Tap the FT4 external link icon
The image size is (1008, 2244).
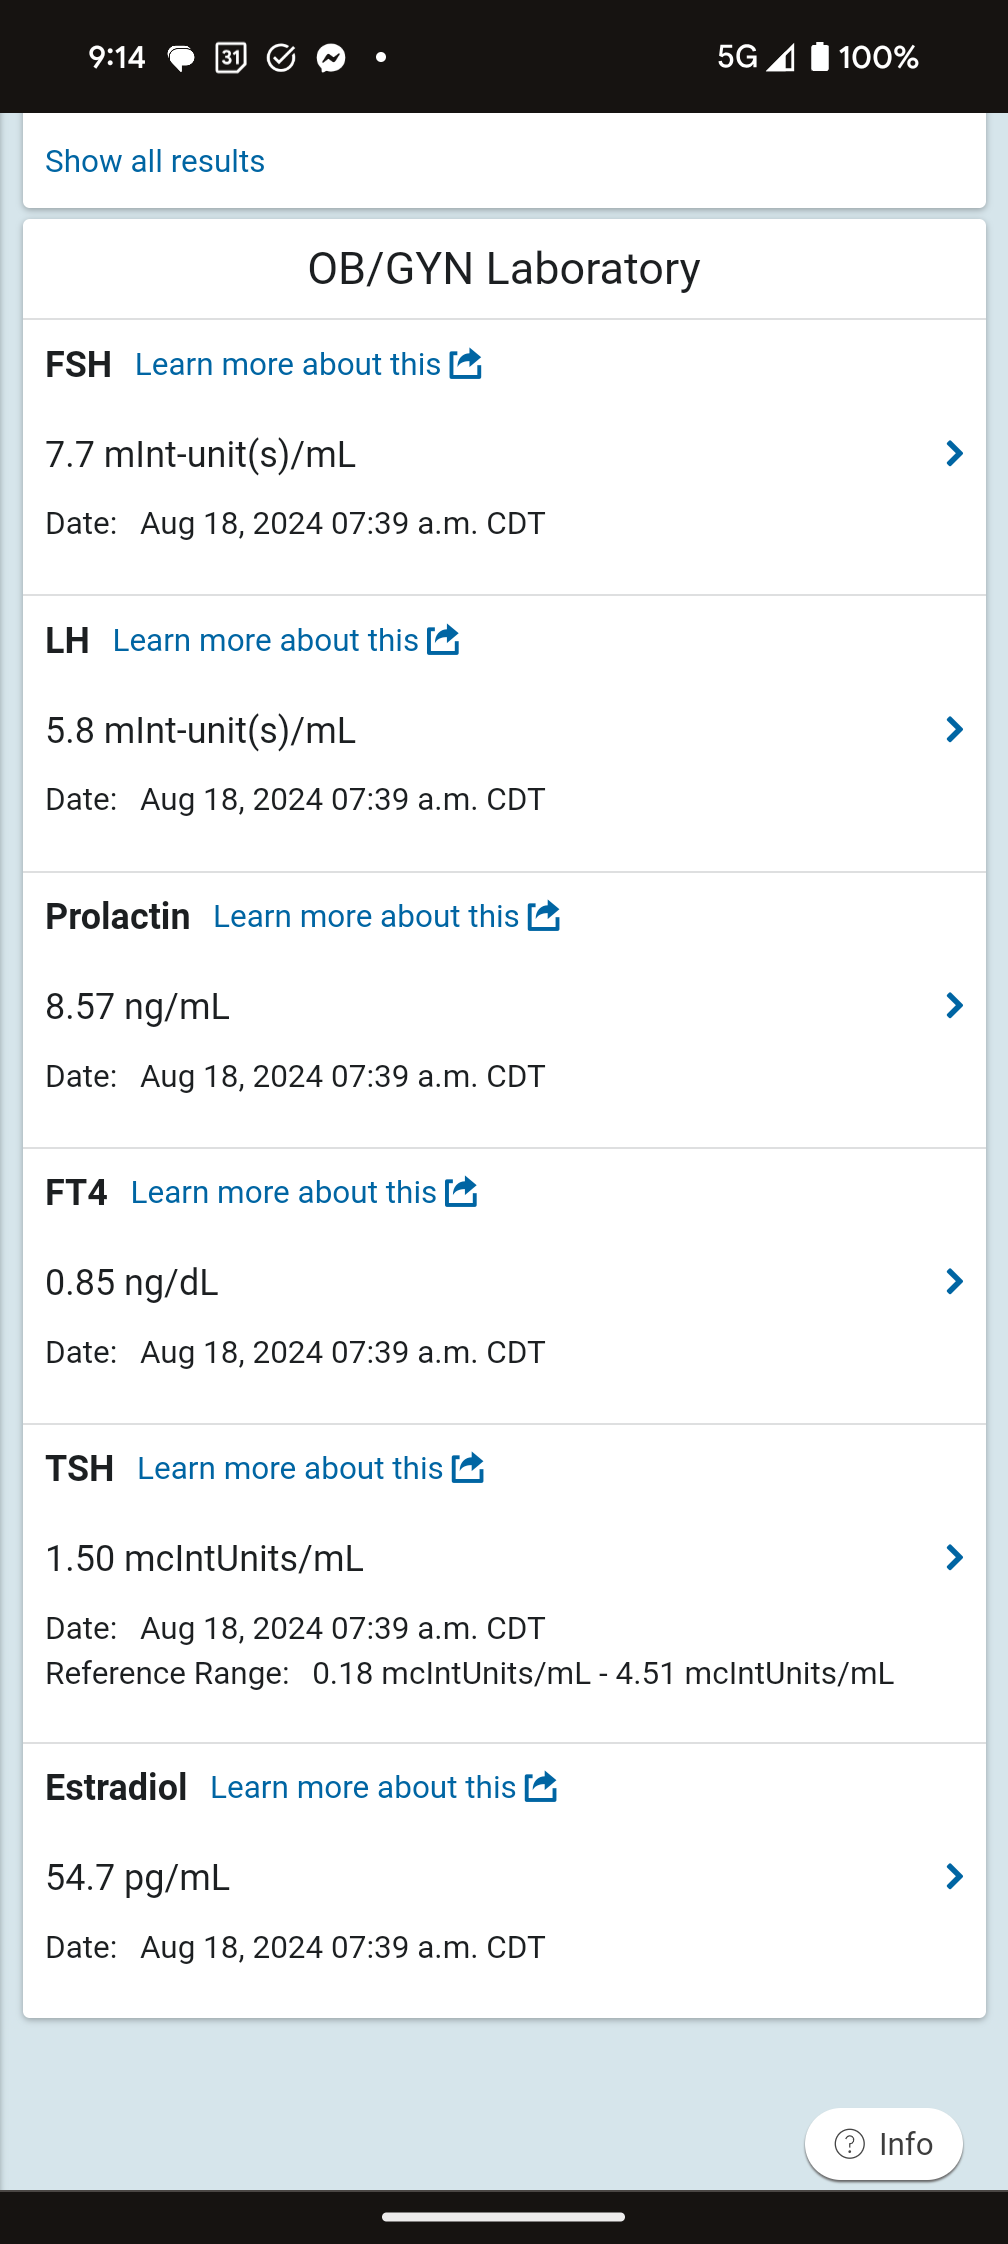461,1192
